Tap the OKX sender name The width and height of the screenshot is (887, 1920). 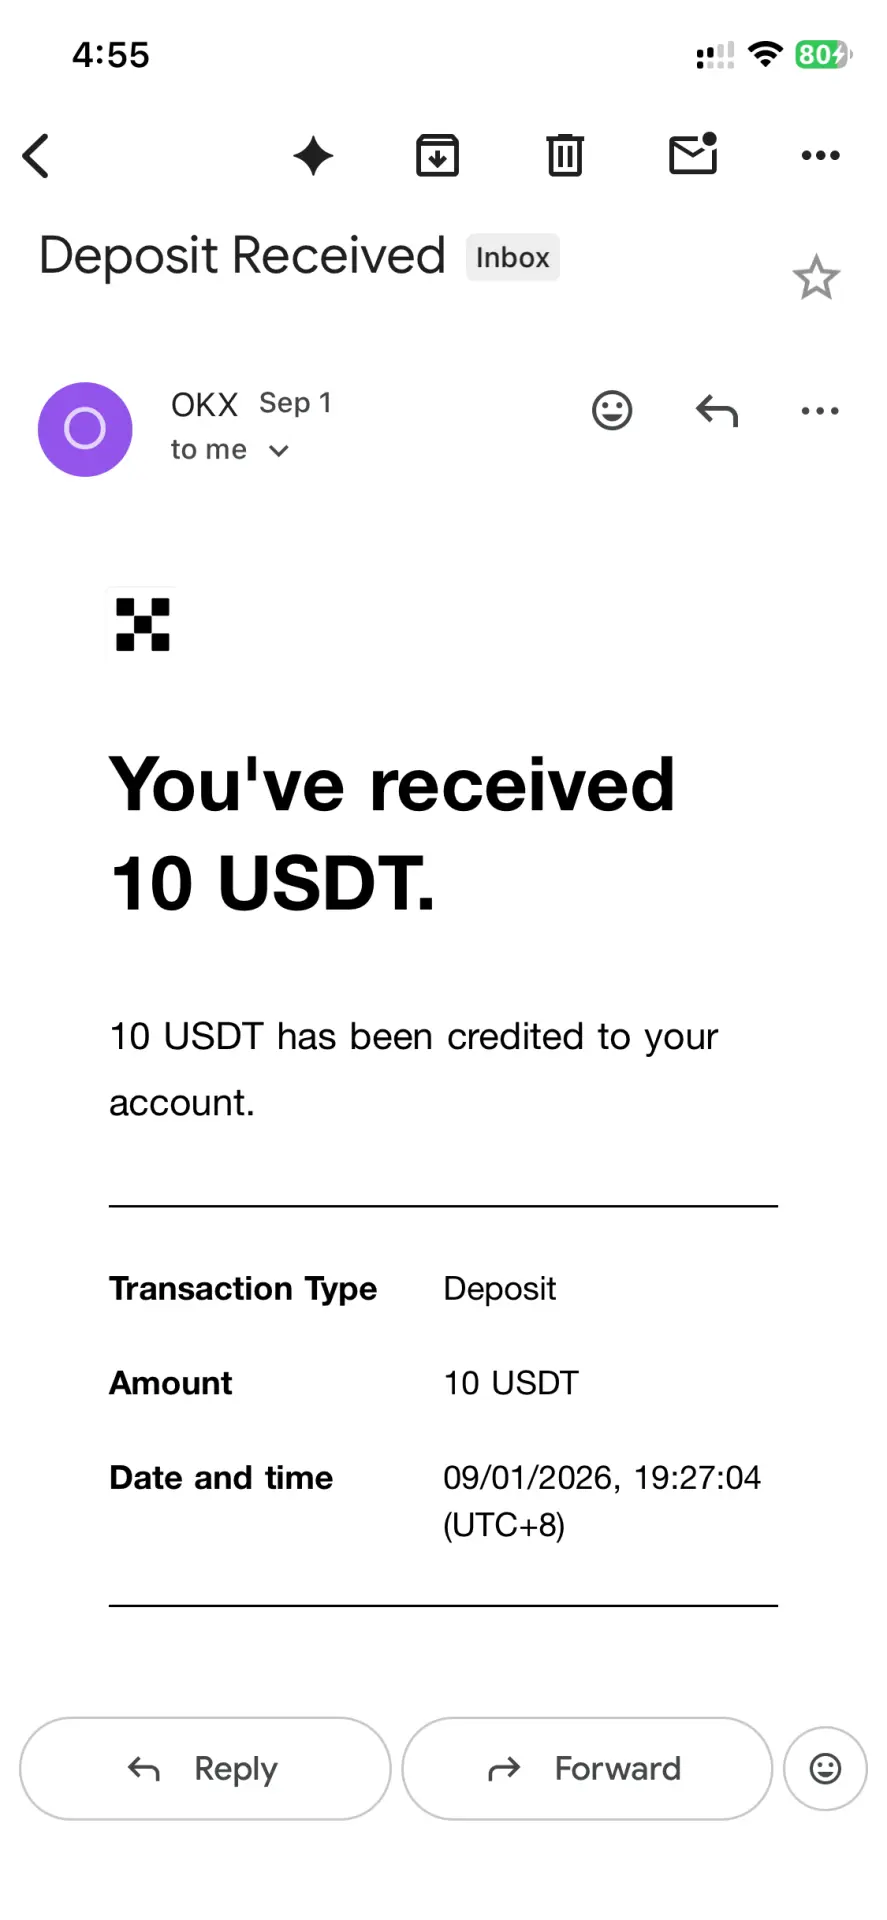[204, 405]
